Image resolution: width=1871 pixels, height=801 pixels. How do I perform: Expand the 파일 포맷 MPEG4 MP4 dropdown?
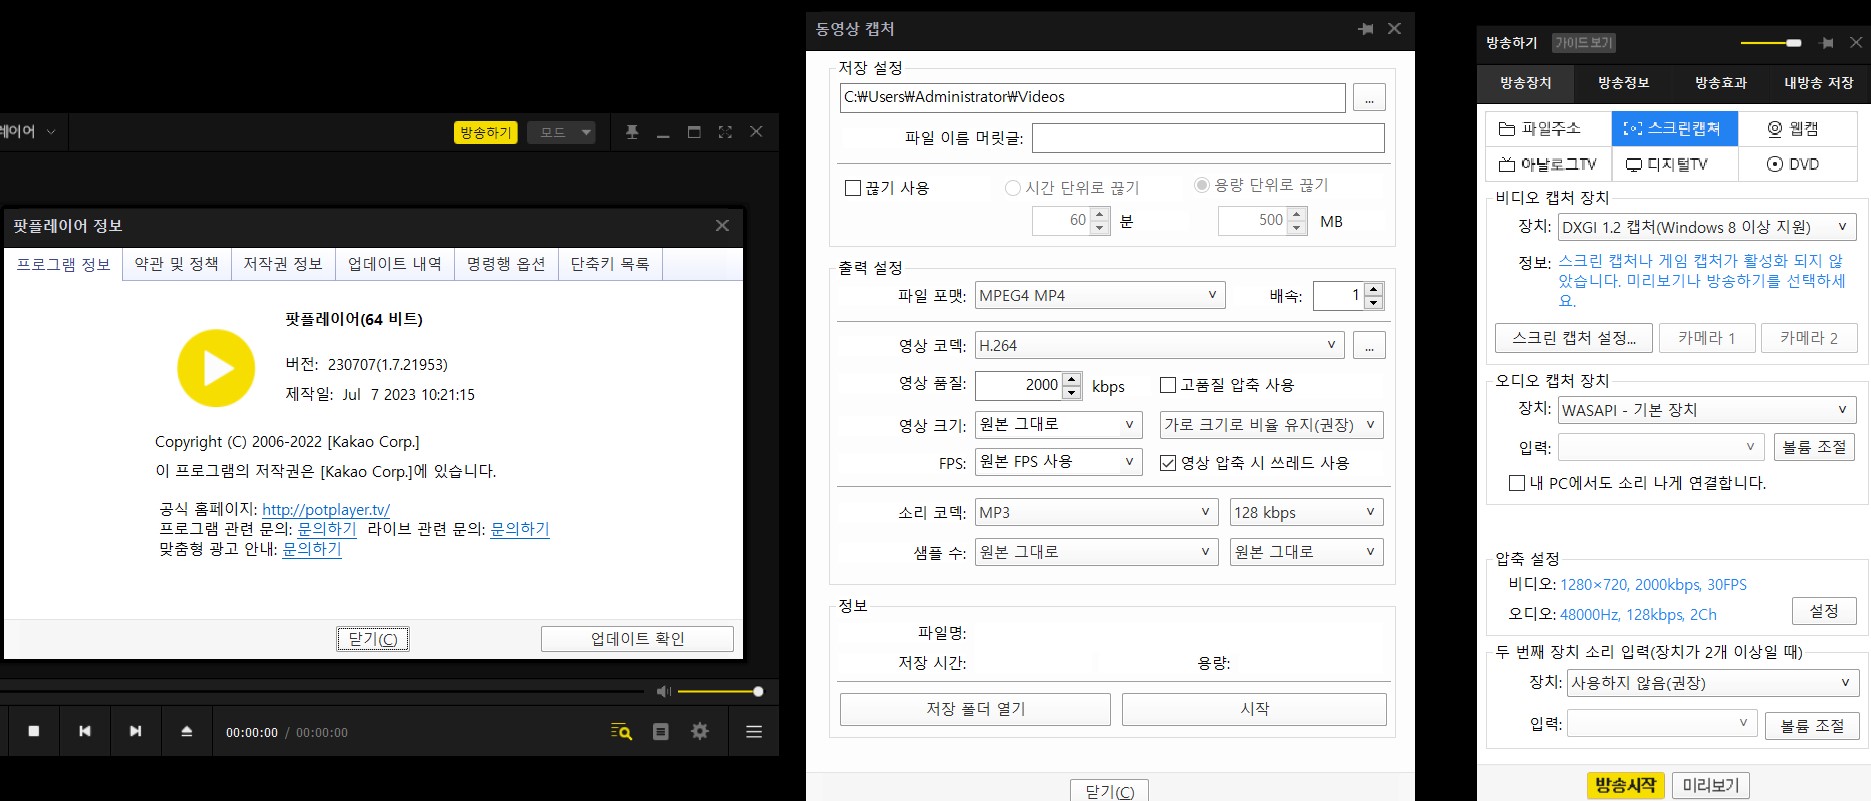[x=1100, y=295]
